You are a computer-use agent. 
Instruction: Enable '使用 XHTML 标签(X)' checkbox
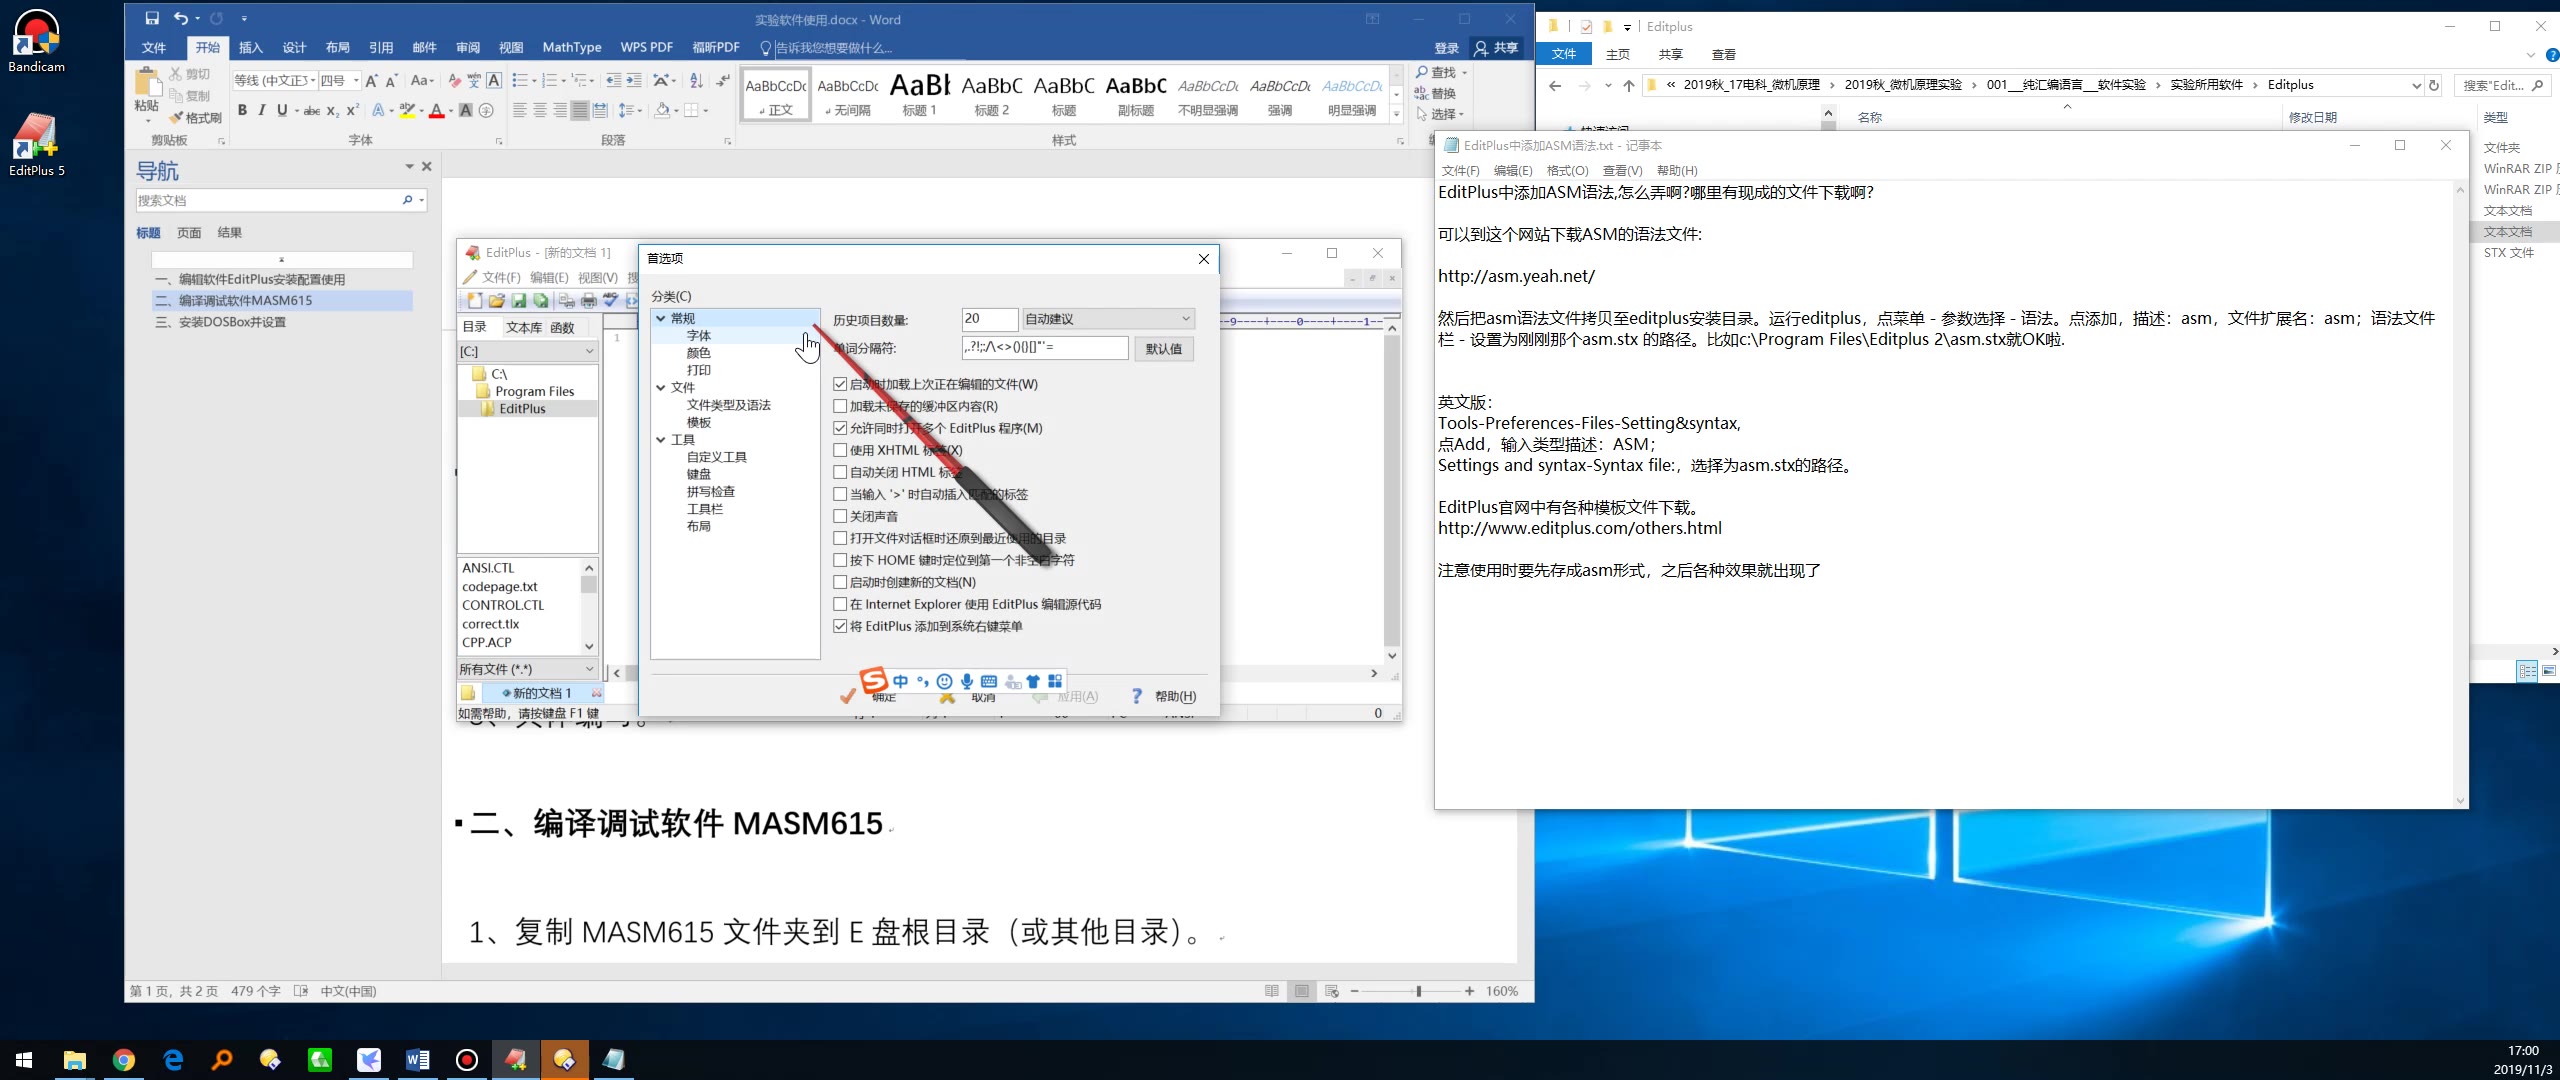point(840,450)
